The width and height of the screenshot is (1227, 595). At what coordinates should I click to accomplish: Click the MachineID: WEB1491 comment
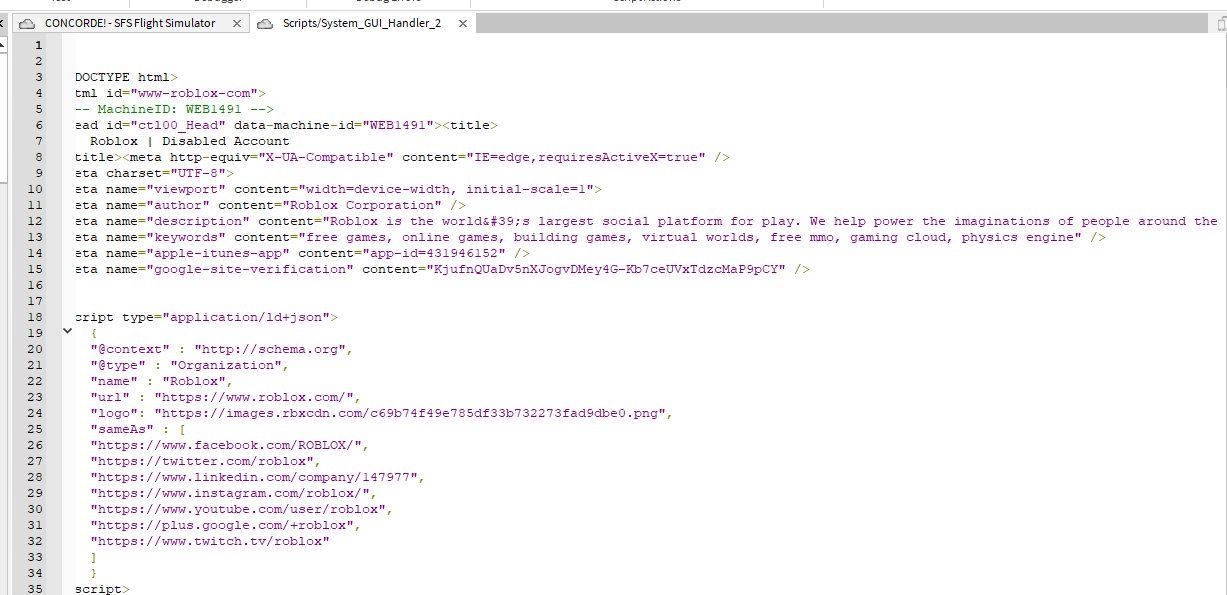(174, 109)
